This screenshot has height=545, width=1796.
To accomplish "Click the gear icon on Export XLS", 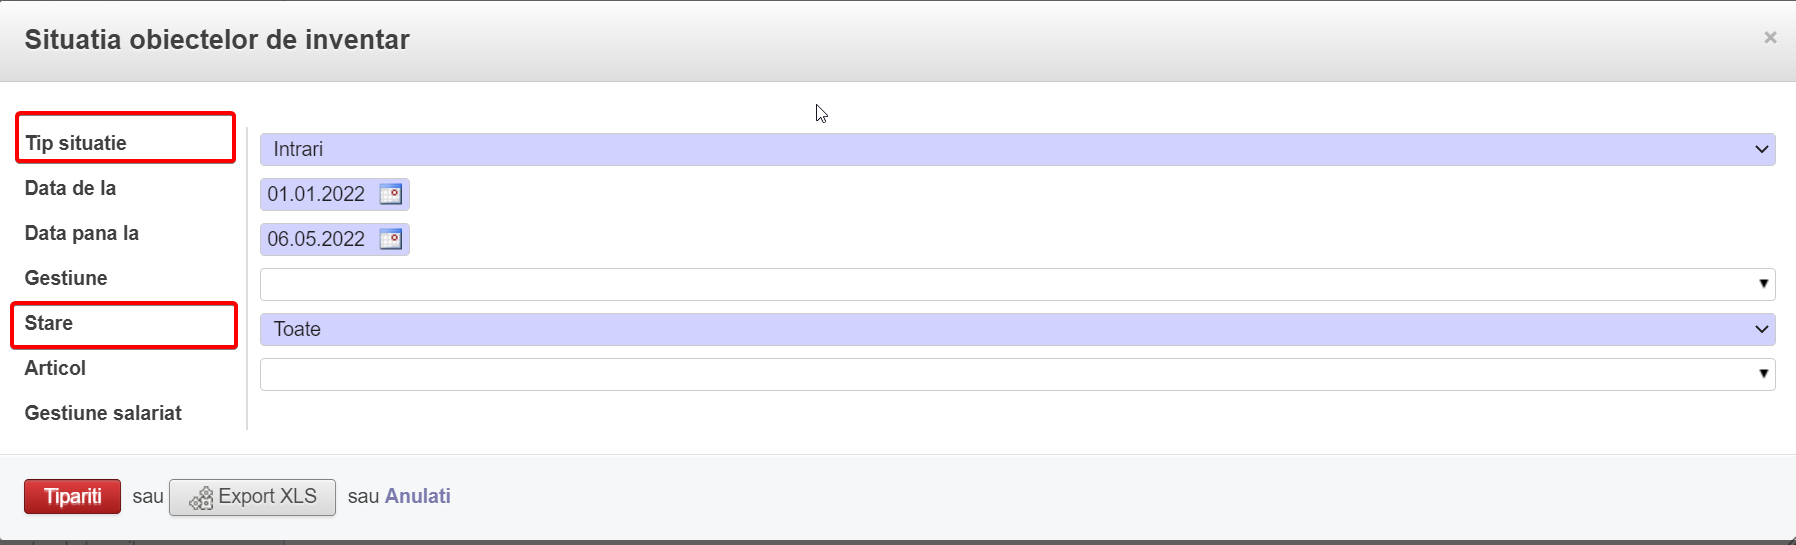I will (201, 498).
